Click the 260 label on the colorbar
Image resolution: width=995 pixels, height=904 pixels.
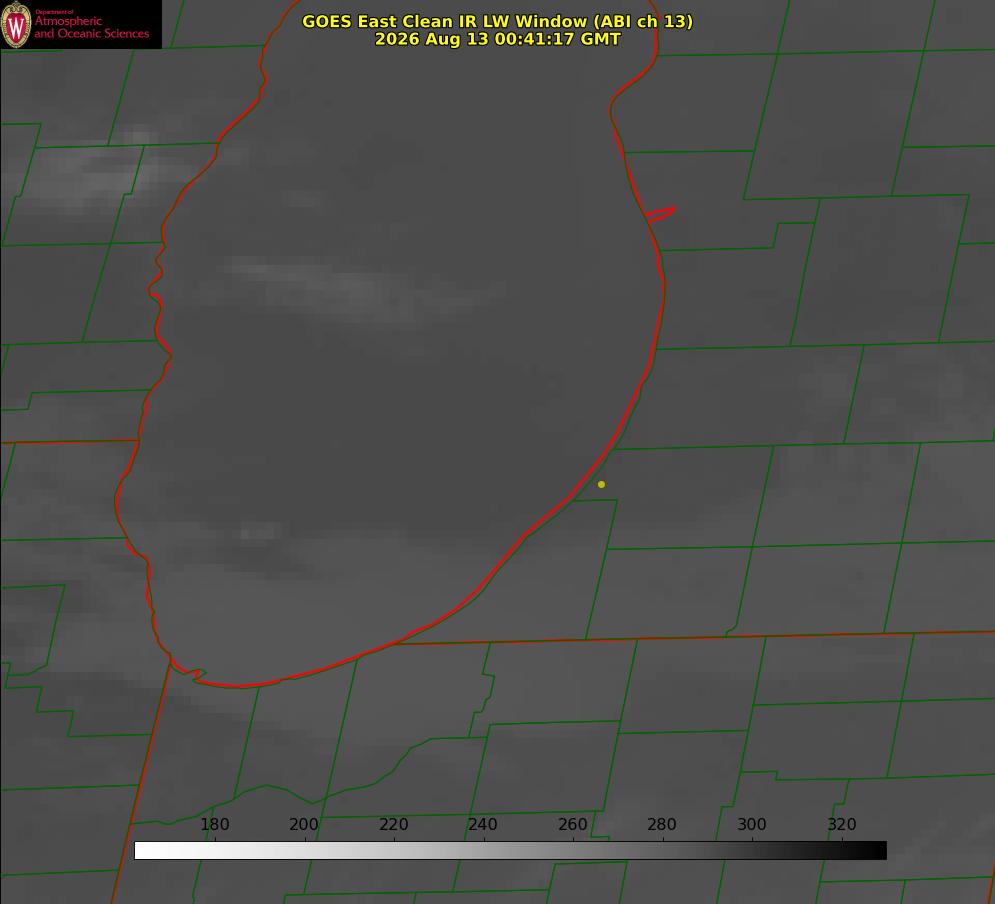click(572, 824)
